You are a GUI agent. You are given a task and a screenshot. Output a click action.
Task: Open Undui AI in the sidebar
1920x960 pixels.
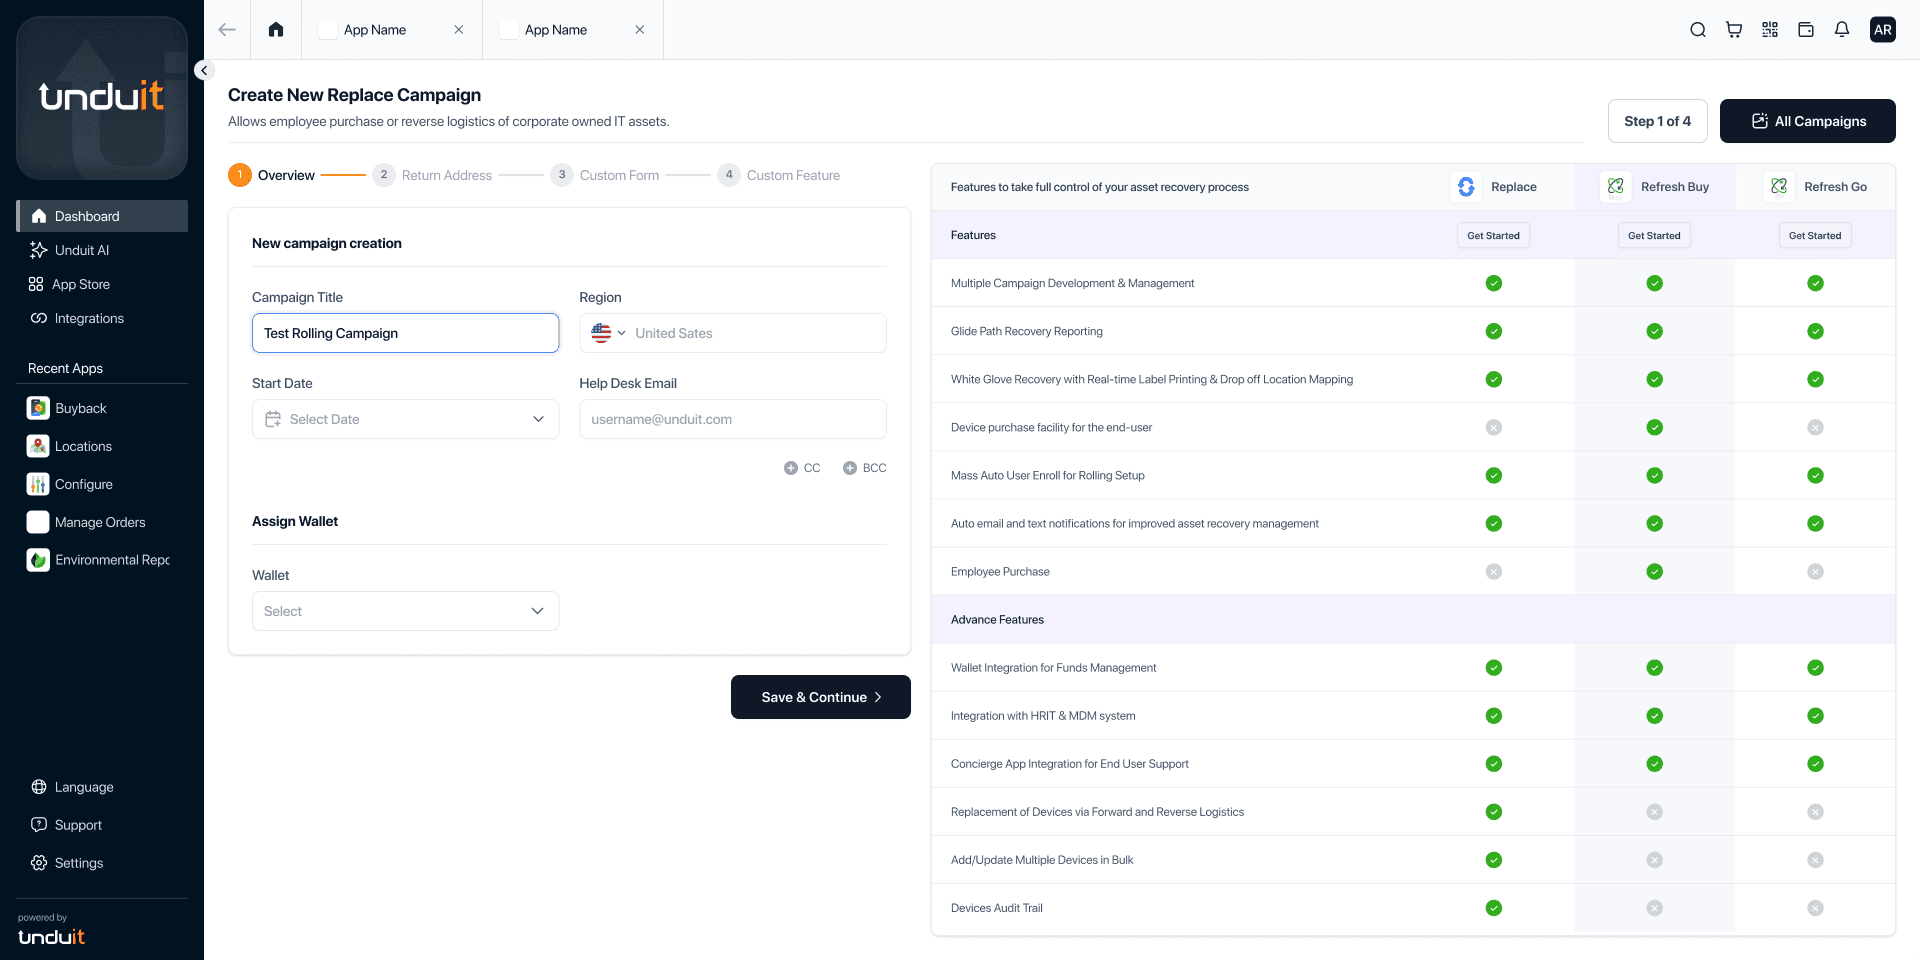point(82,250)
